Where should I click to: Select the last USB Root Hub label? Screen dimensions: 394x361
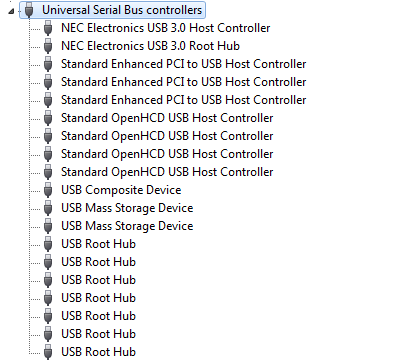tap(99, 352)
